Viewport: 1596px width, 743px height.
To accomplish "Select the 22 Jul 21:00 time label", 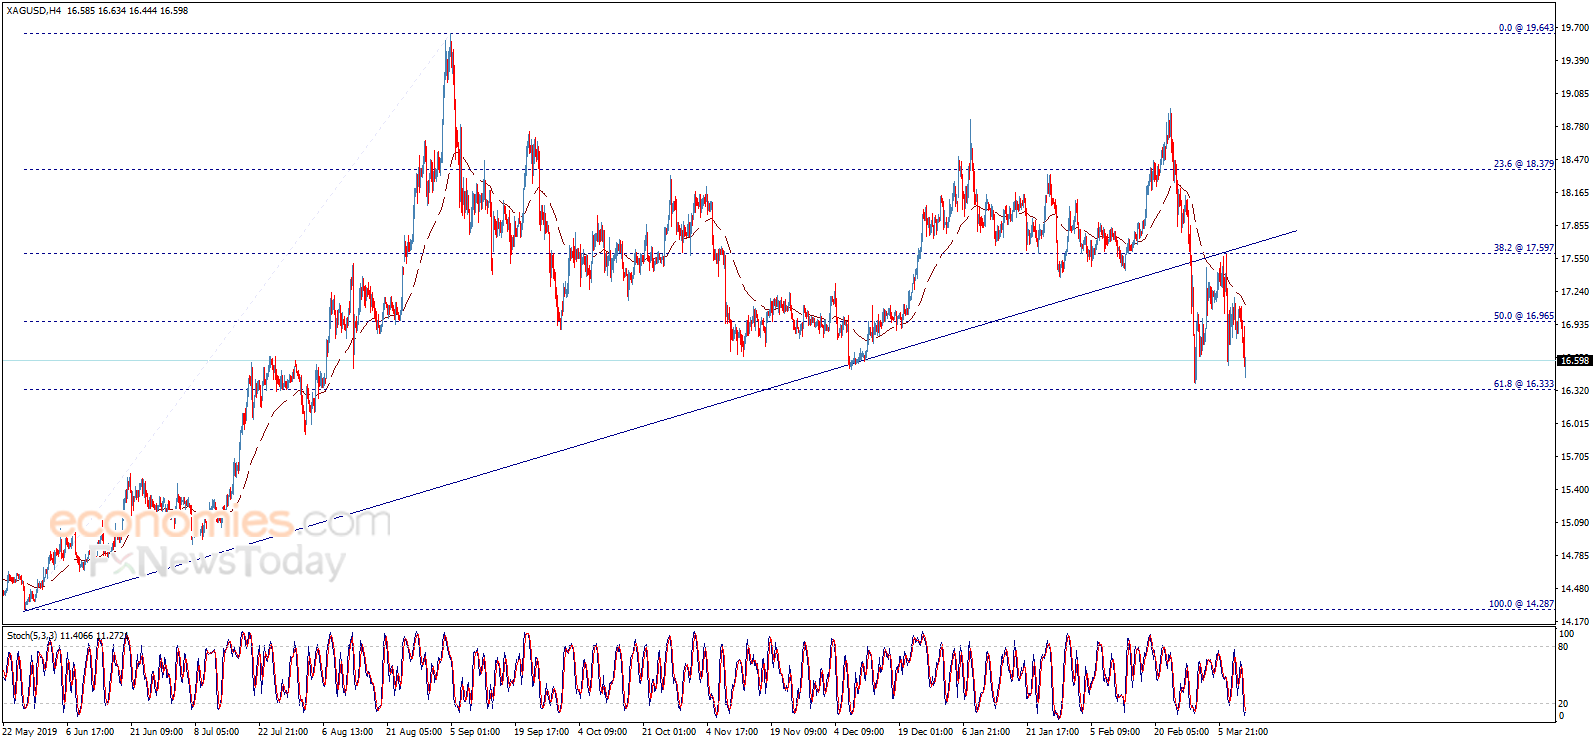I will click(x=283, y=732).
